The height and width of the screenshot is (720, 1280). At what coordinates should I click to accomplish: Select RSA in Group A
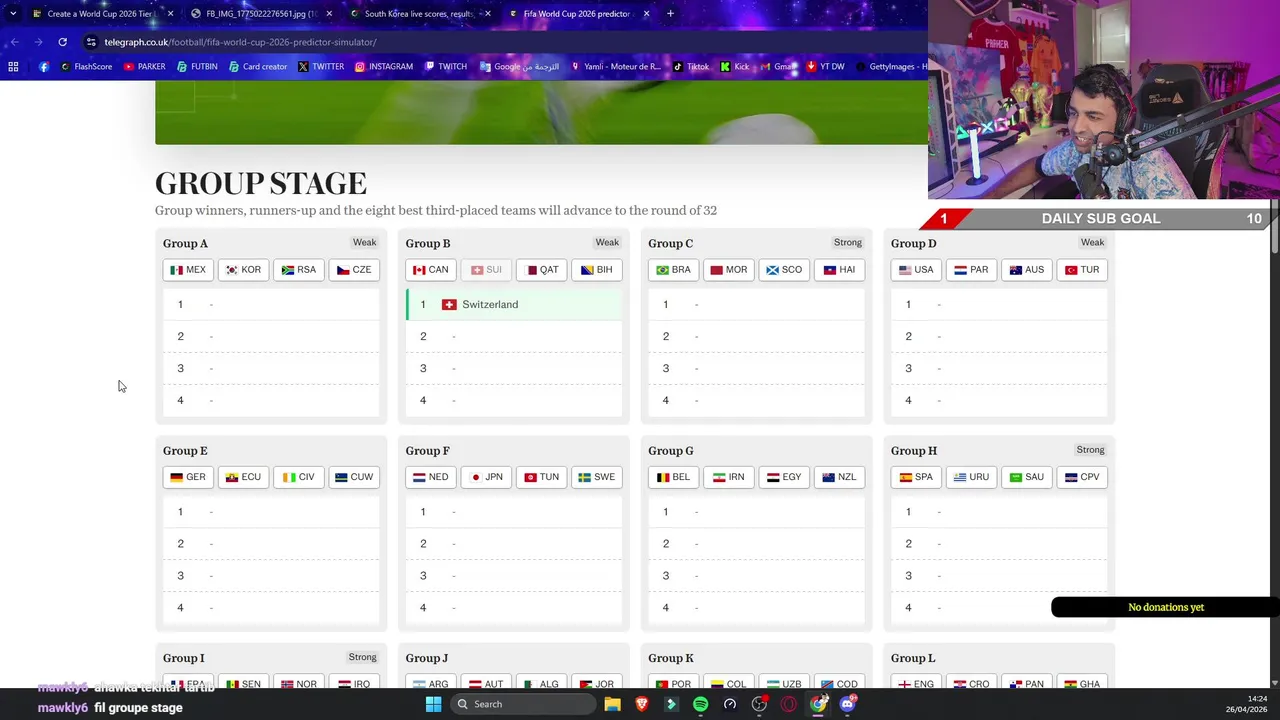click(299, 270)
